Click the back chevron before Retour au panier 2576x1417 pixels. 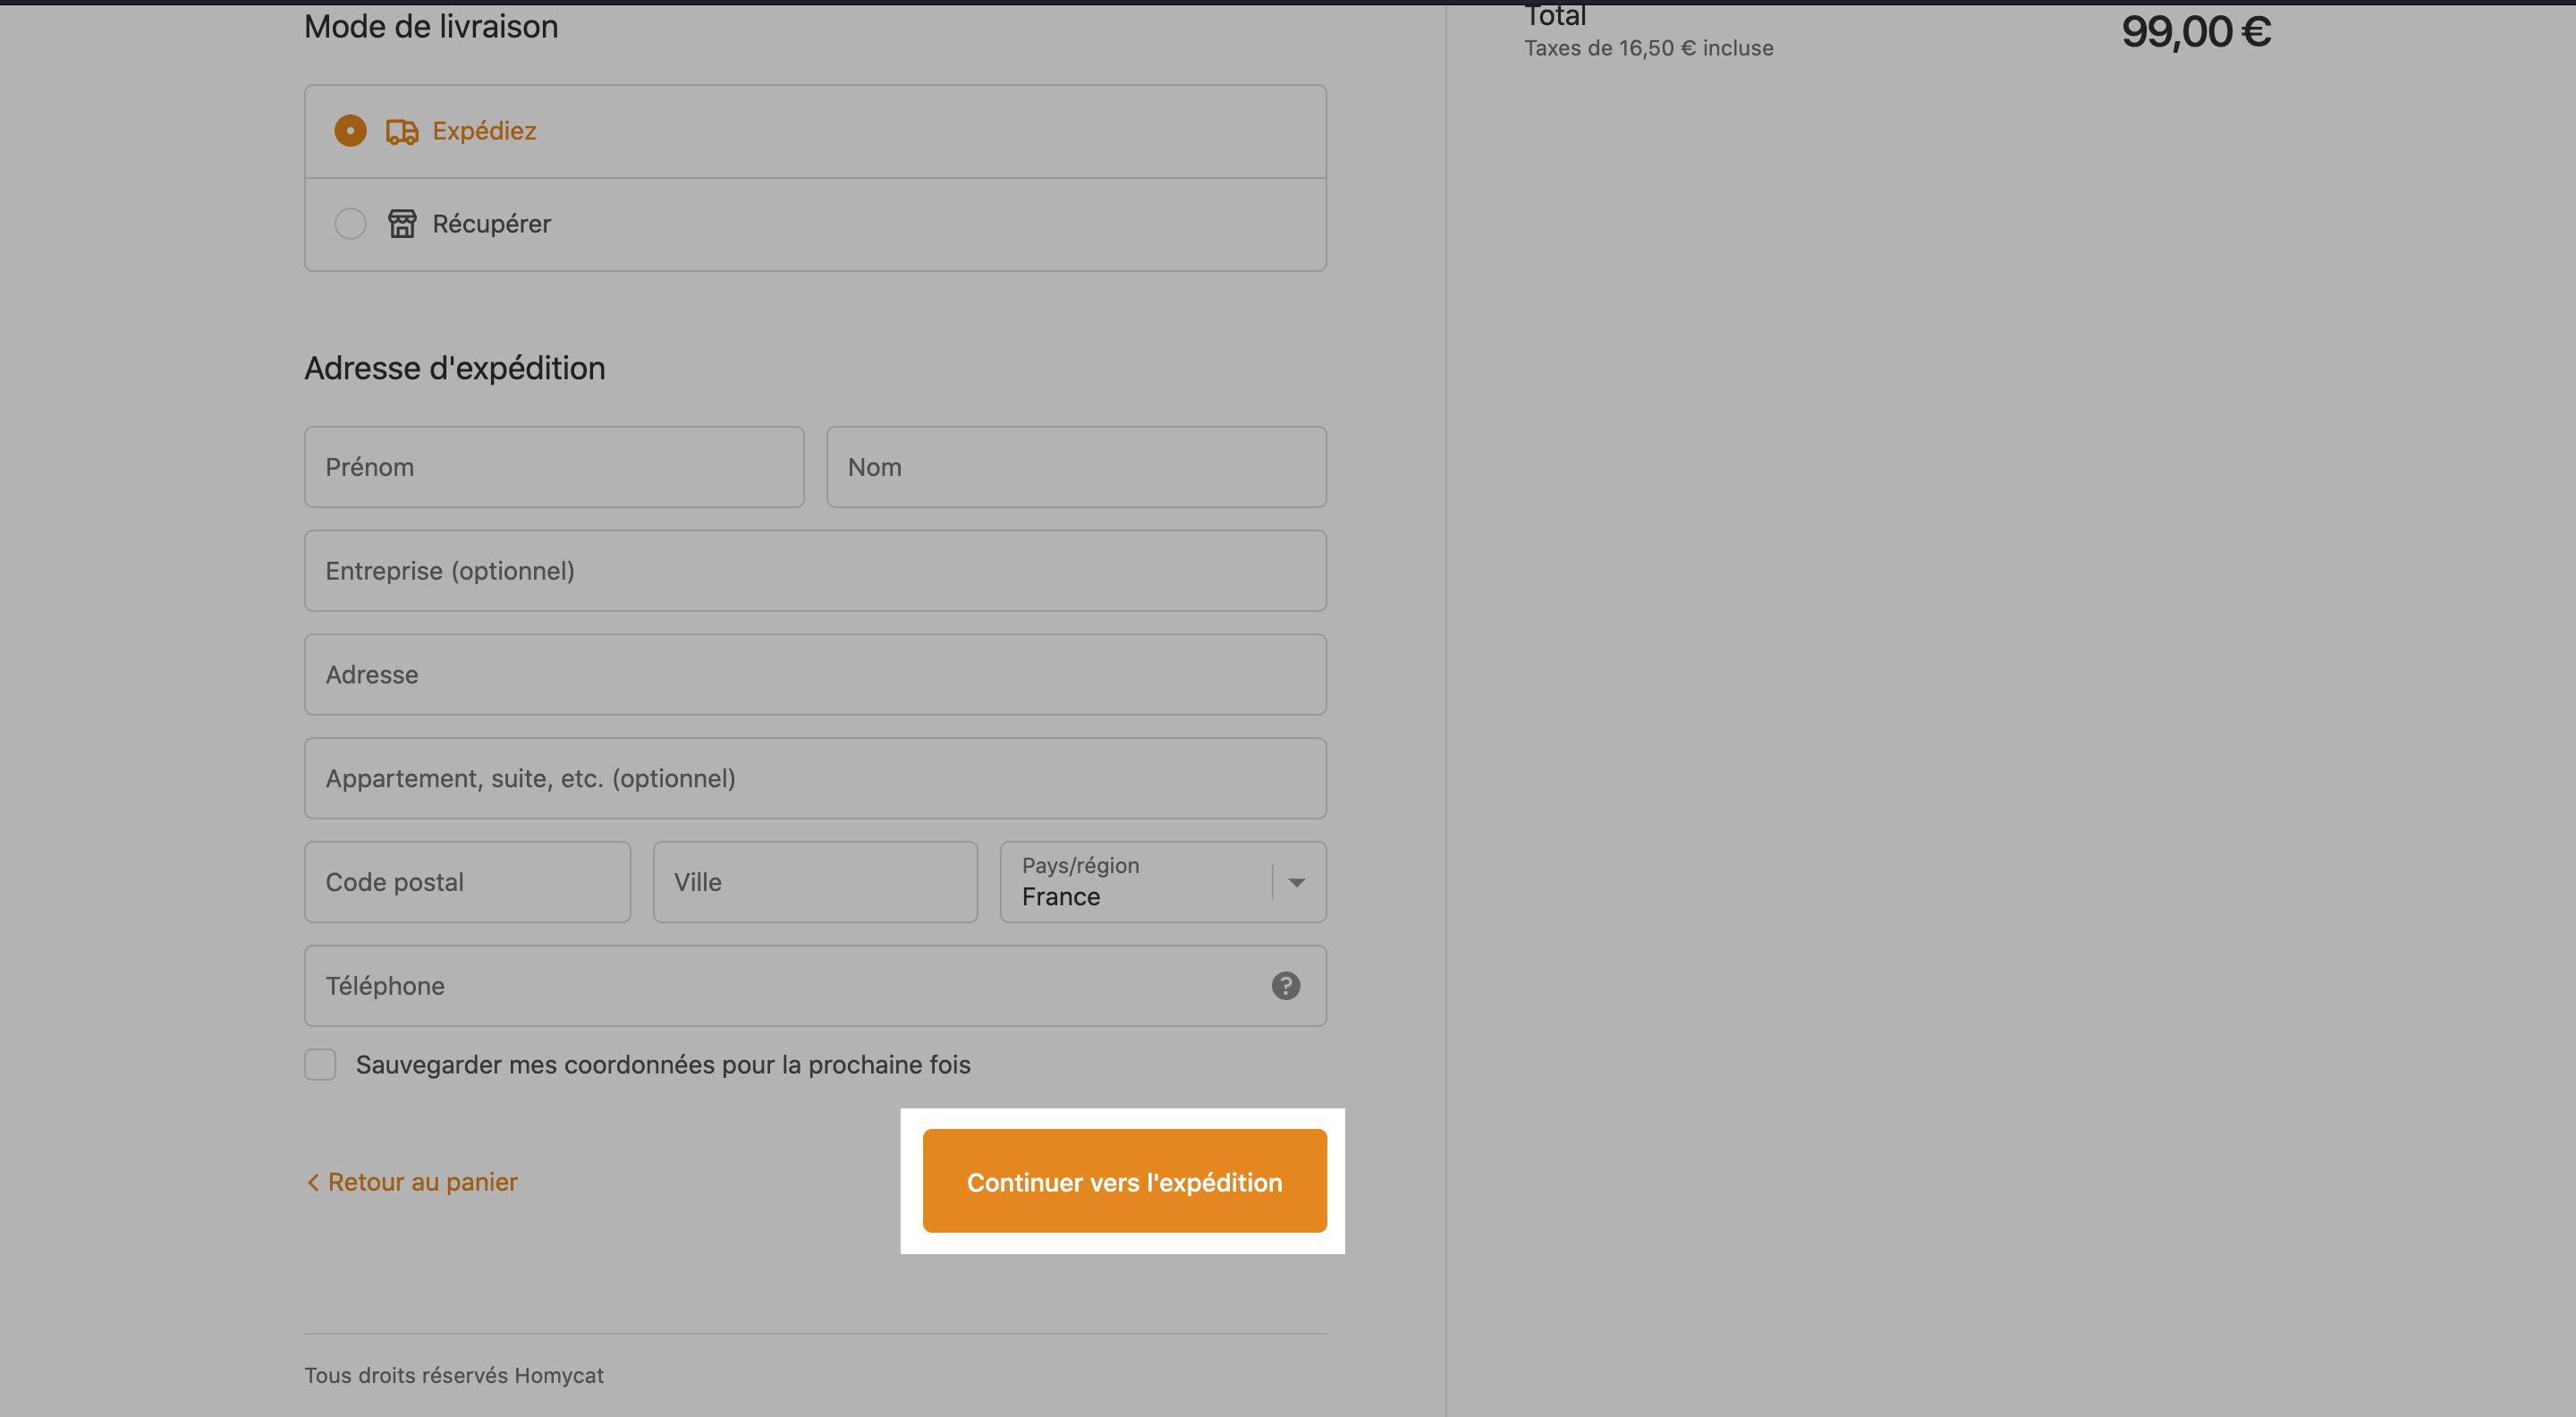click(x=313, y=1182)
